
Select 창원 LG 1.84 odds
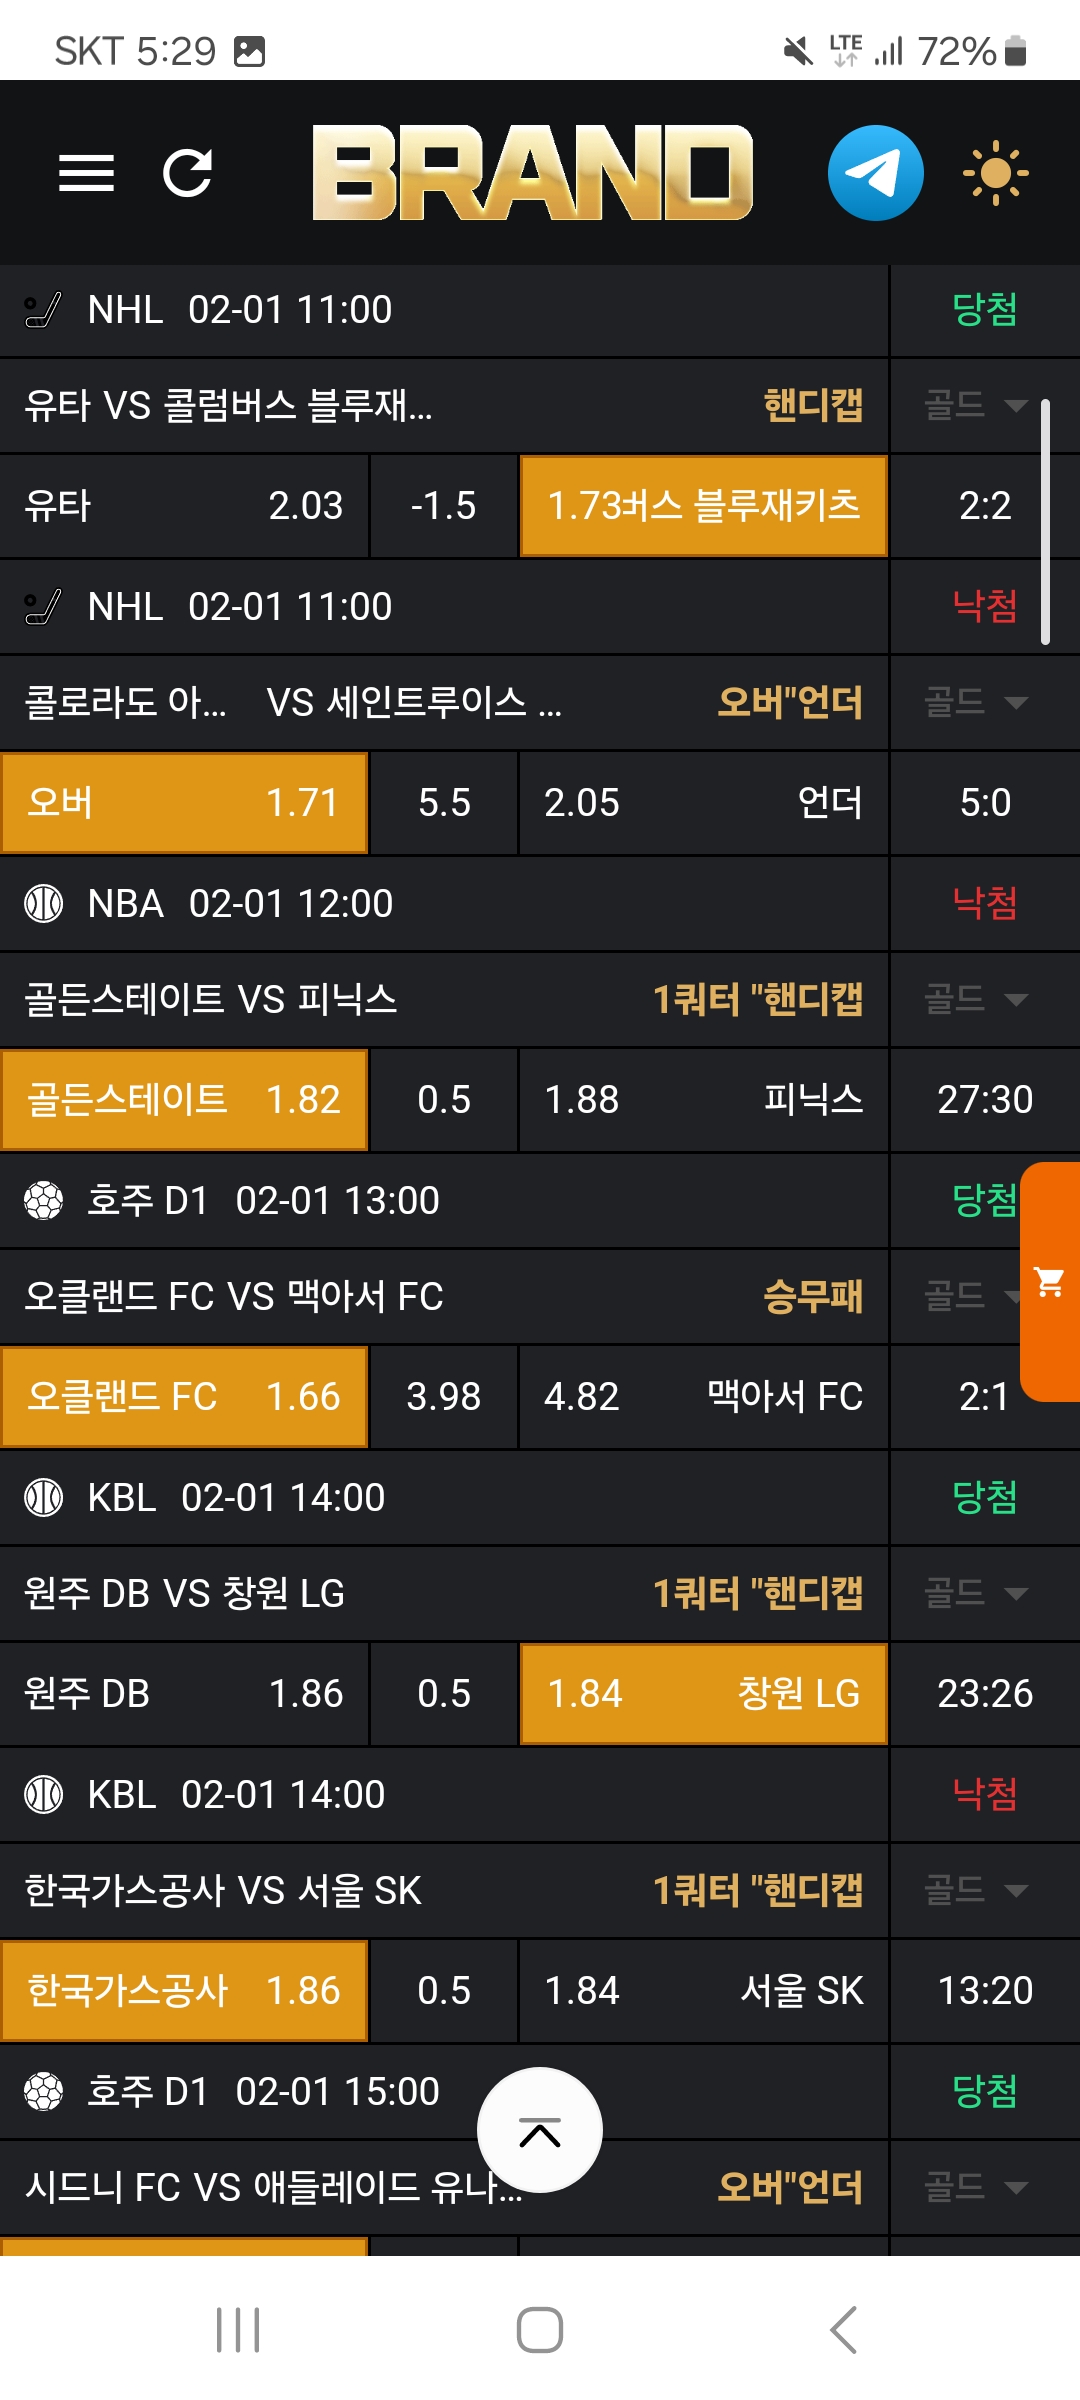703,1694
